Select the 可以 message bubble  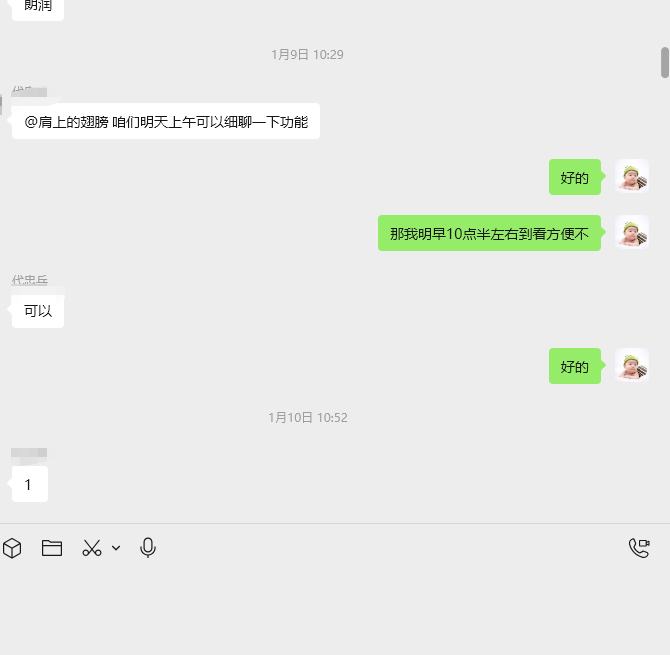pyautogui.click(x=38, y=311)
